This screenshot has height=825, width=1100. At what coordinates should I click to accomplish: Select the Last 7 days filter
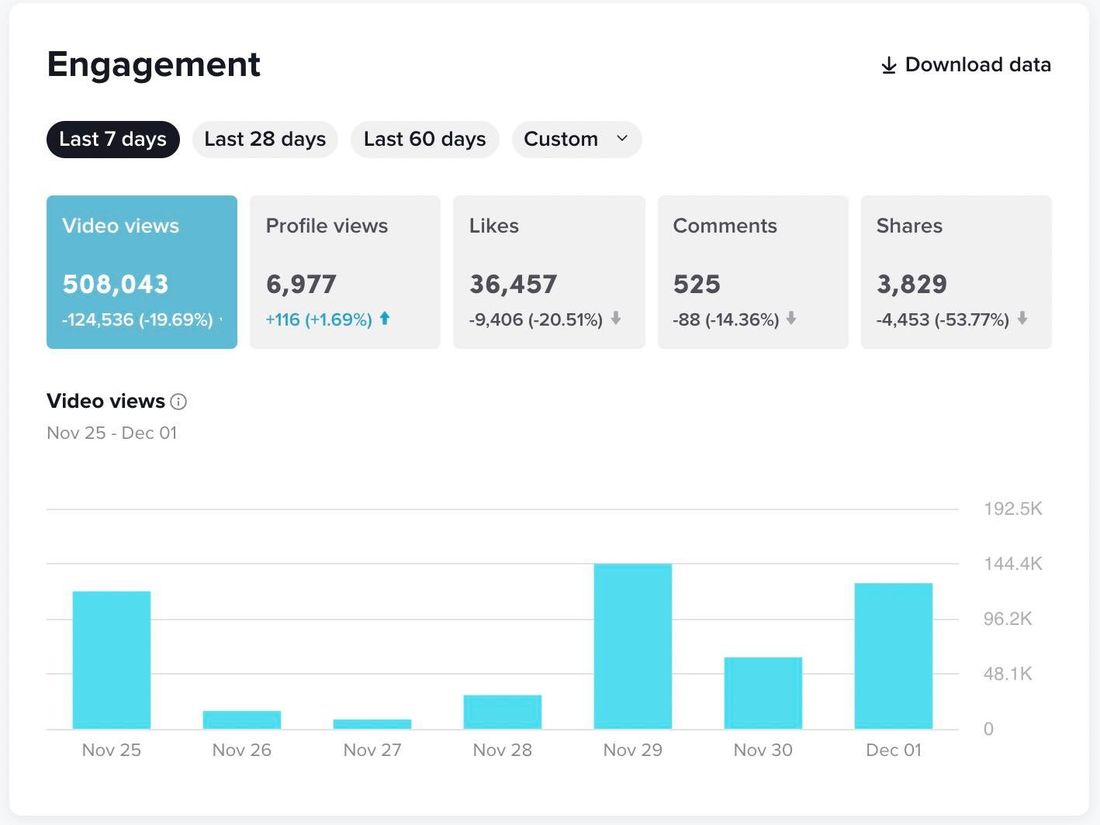[113, 139]
